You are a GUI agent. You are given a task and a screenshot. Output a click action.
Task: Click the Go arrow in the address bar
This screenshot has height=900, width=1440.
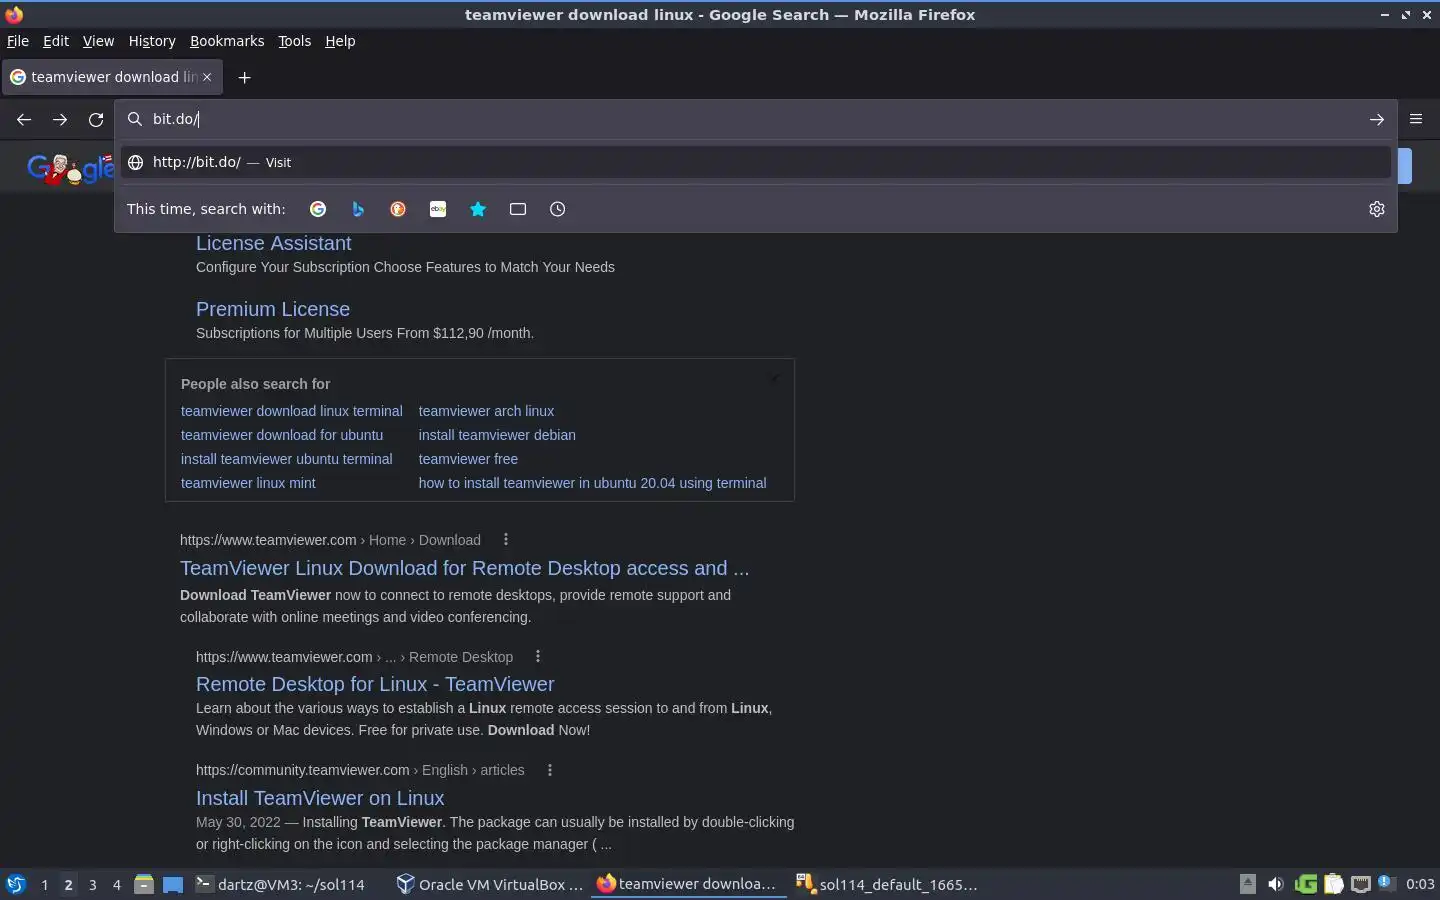[1377, 119]
